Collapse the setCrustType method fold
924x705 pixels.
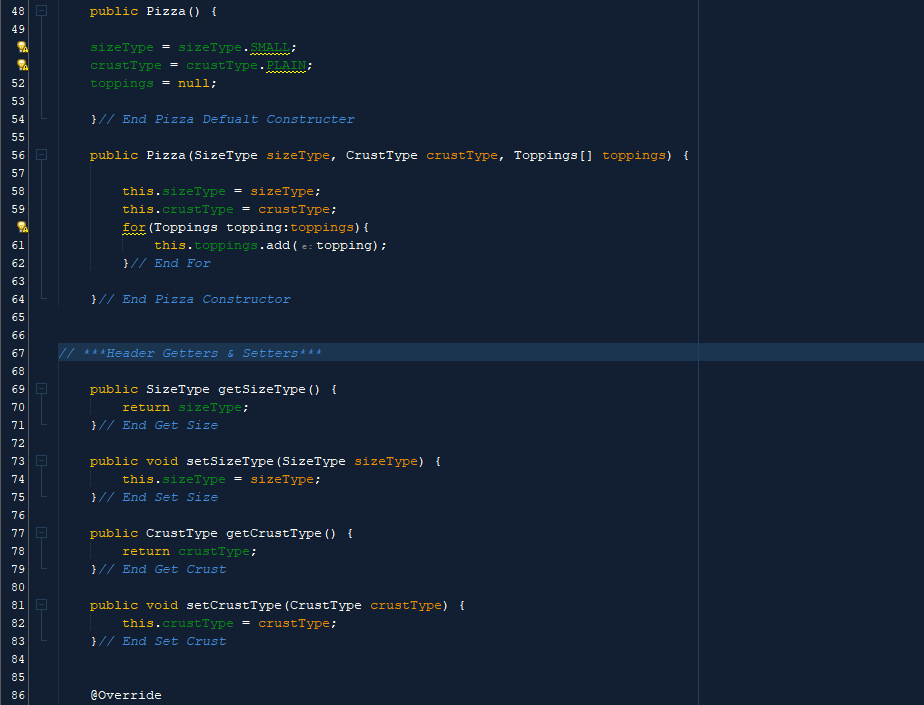(41, 605)
